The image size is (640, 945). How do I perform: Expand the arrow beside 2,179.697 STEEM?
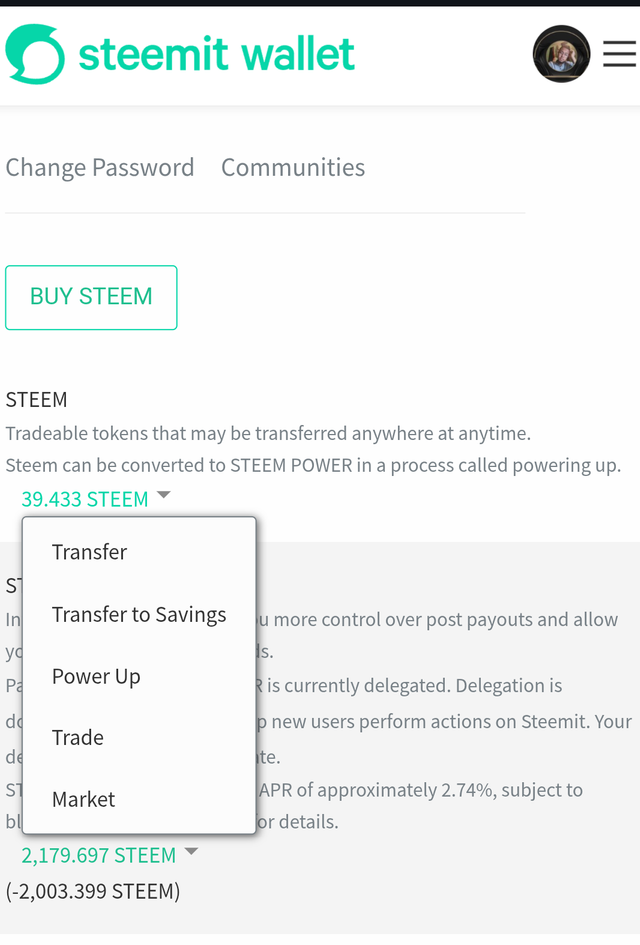191,852
